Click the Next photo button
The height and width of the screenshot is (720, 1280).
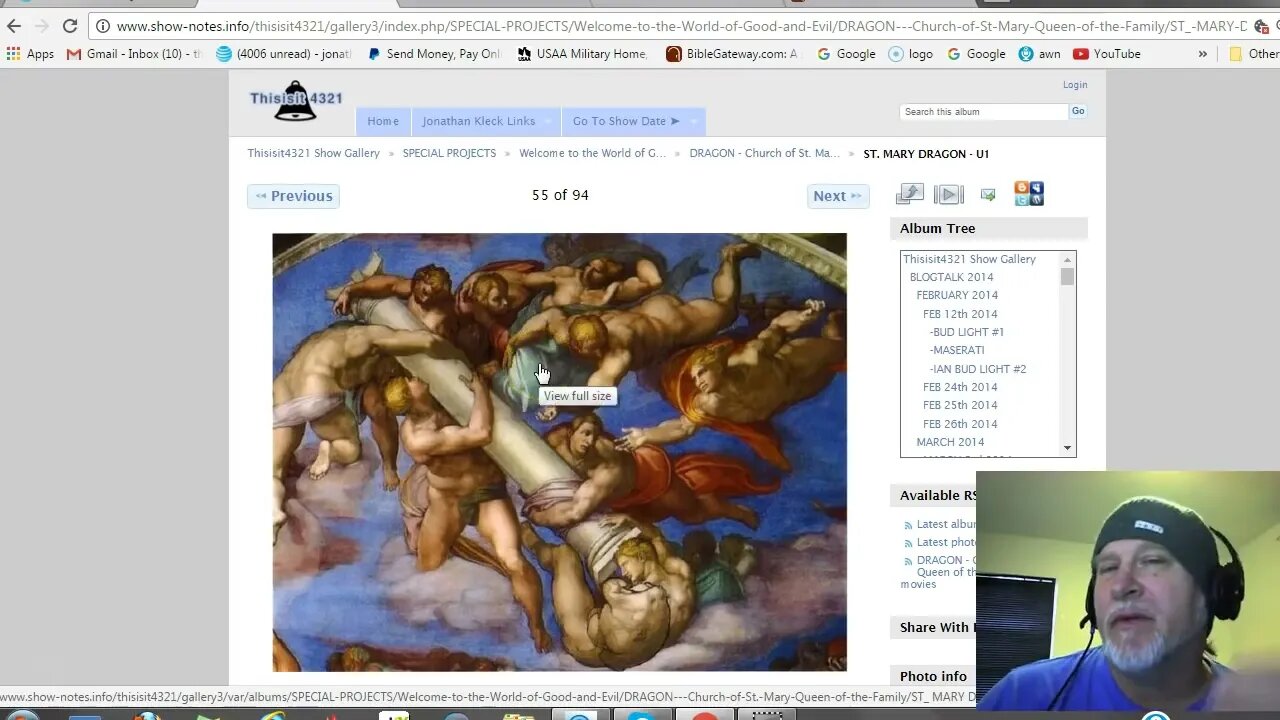[x=837, y=196]
